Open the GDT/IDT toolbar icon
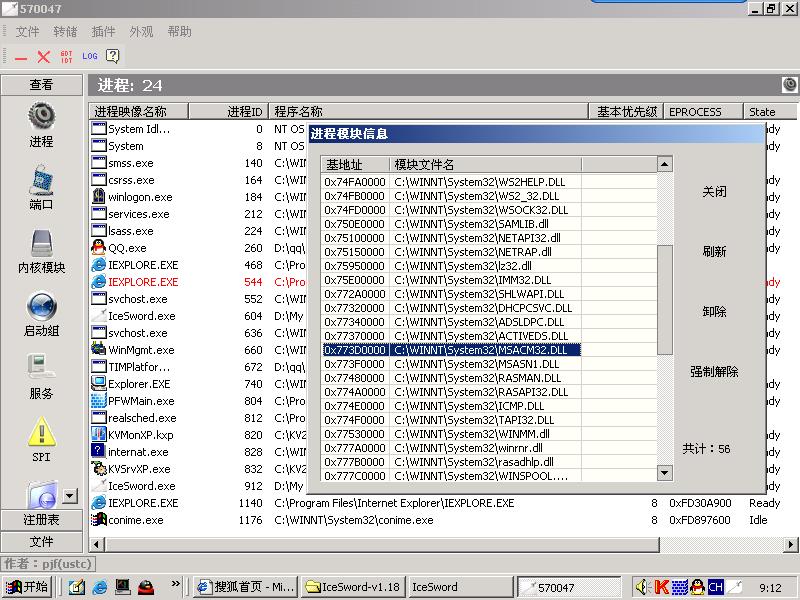800x600 pixels. coord(66,57)
